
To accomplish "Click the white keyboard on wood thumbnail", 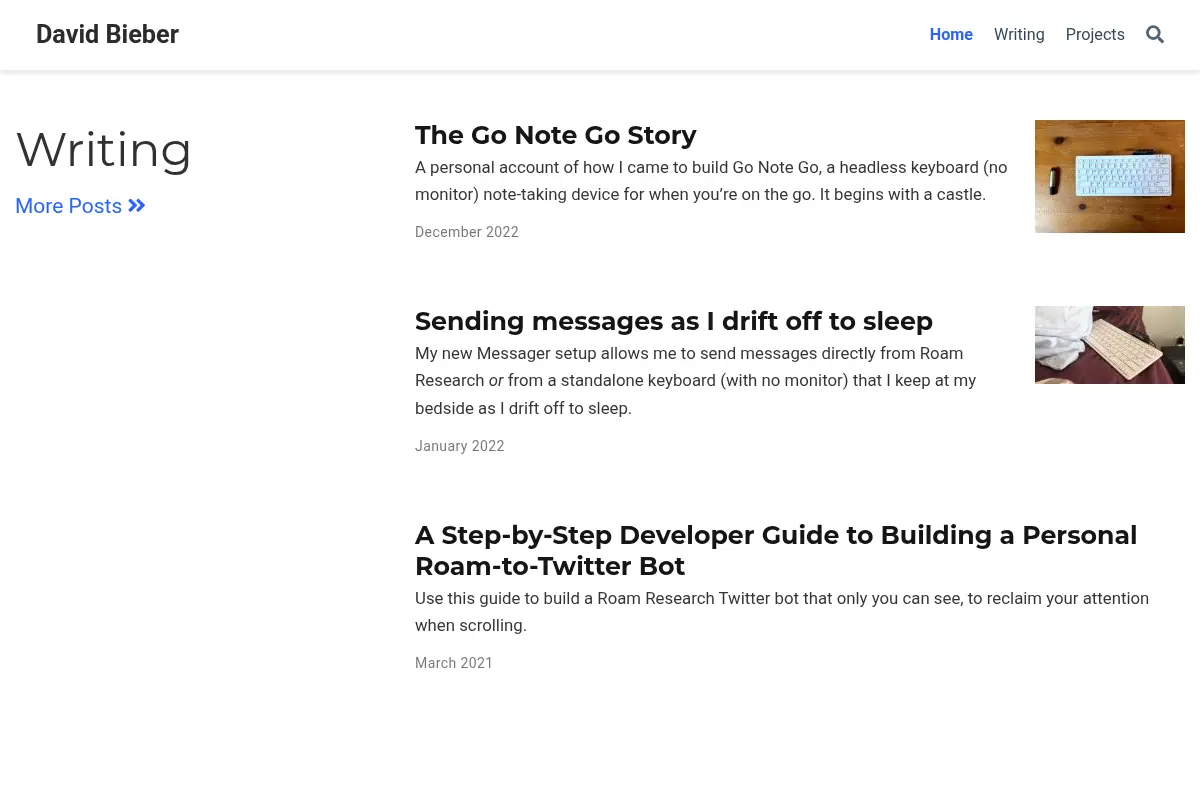I will (x=1110, y=177).
